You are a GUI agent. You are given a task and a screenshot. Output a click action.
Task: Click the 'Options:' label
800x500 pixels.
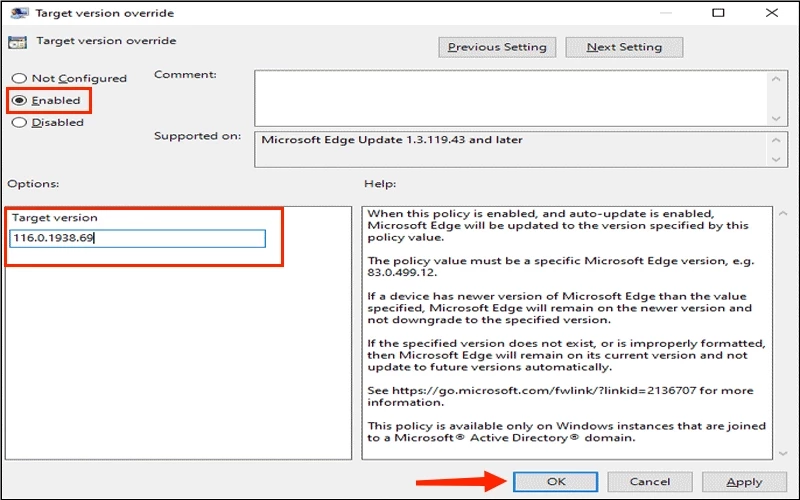tap(33, 184)
